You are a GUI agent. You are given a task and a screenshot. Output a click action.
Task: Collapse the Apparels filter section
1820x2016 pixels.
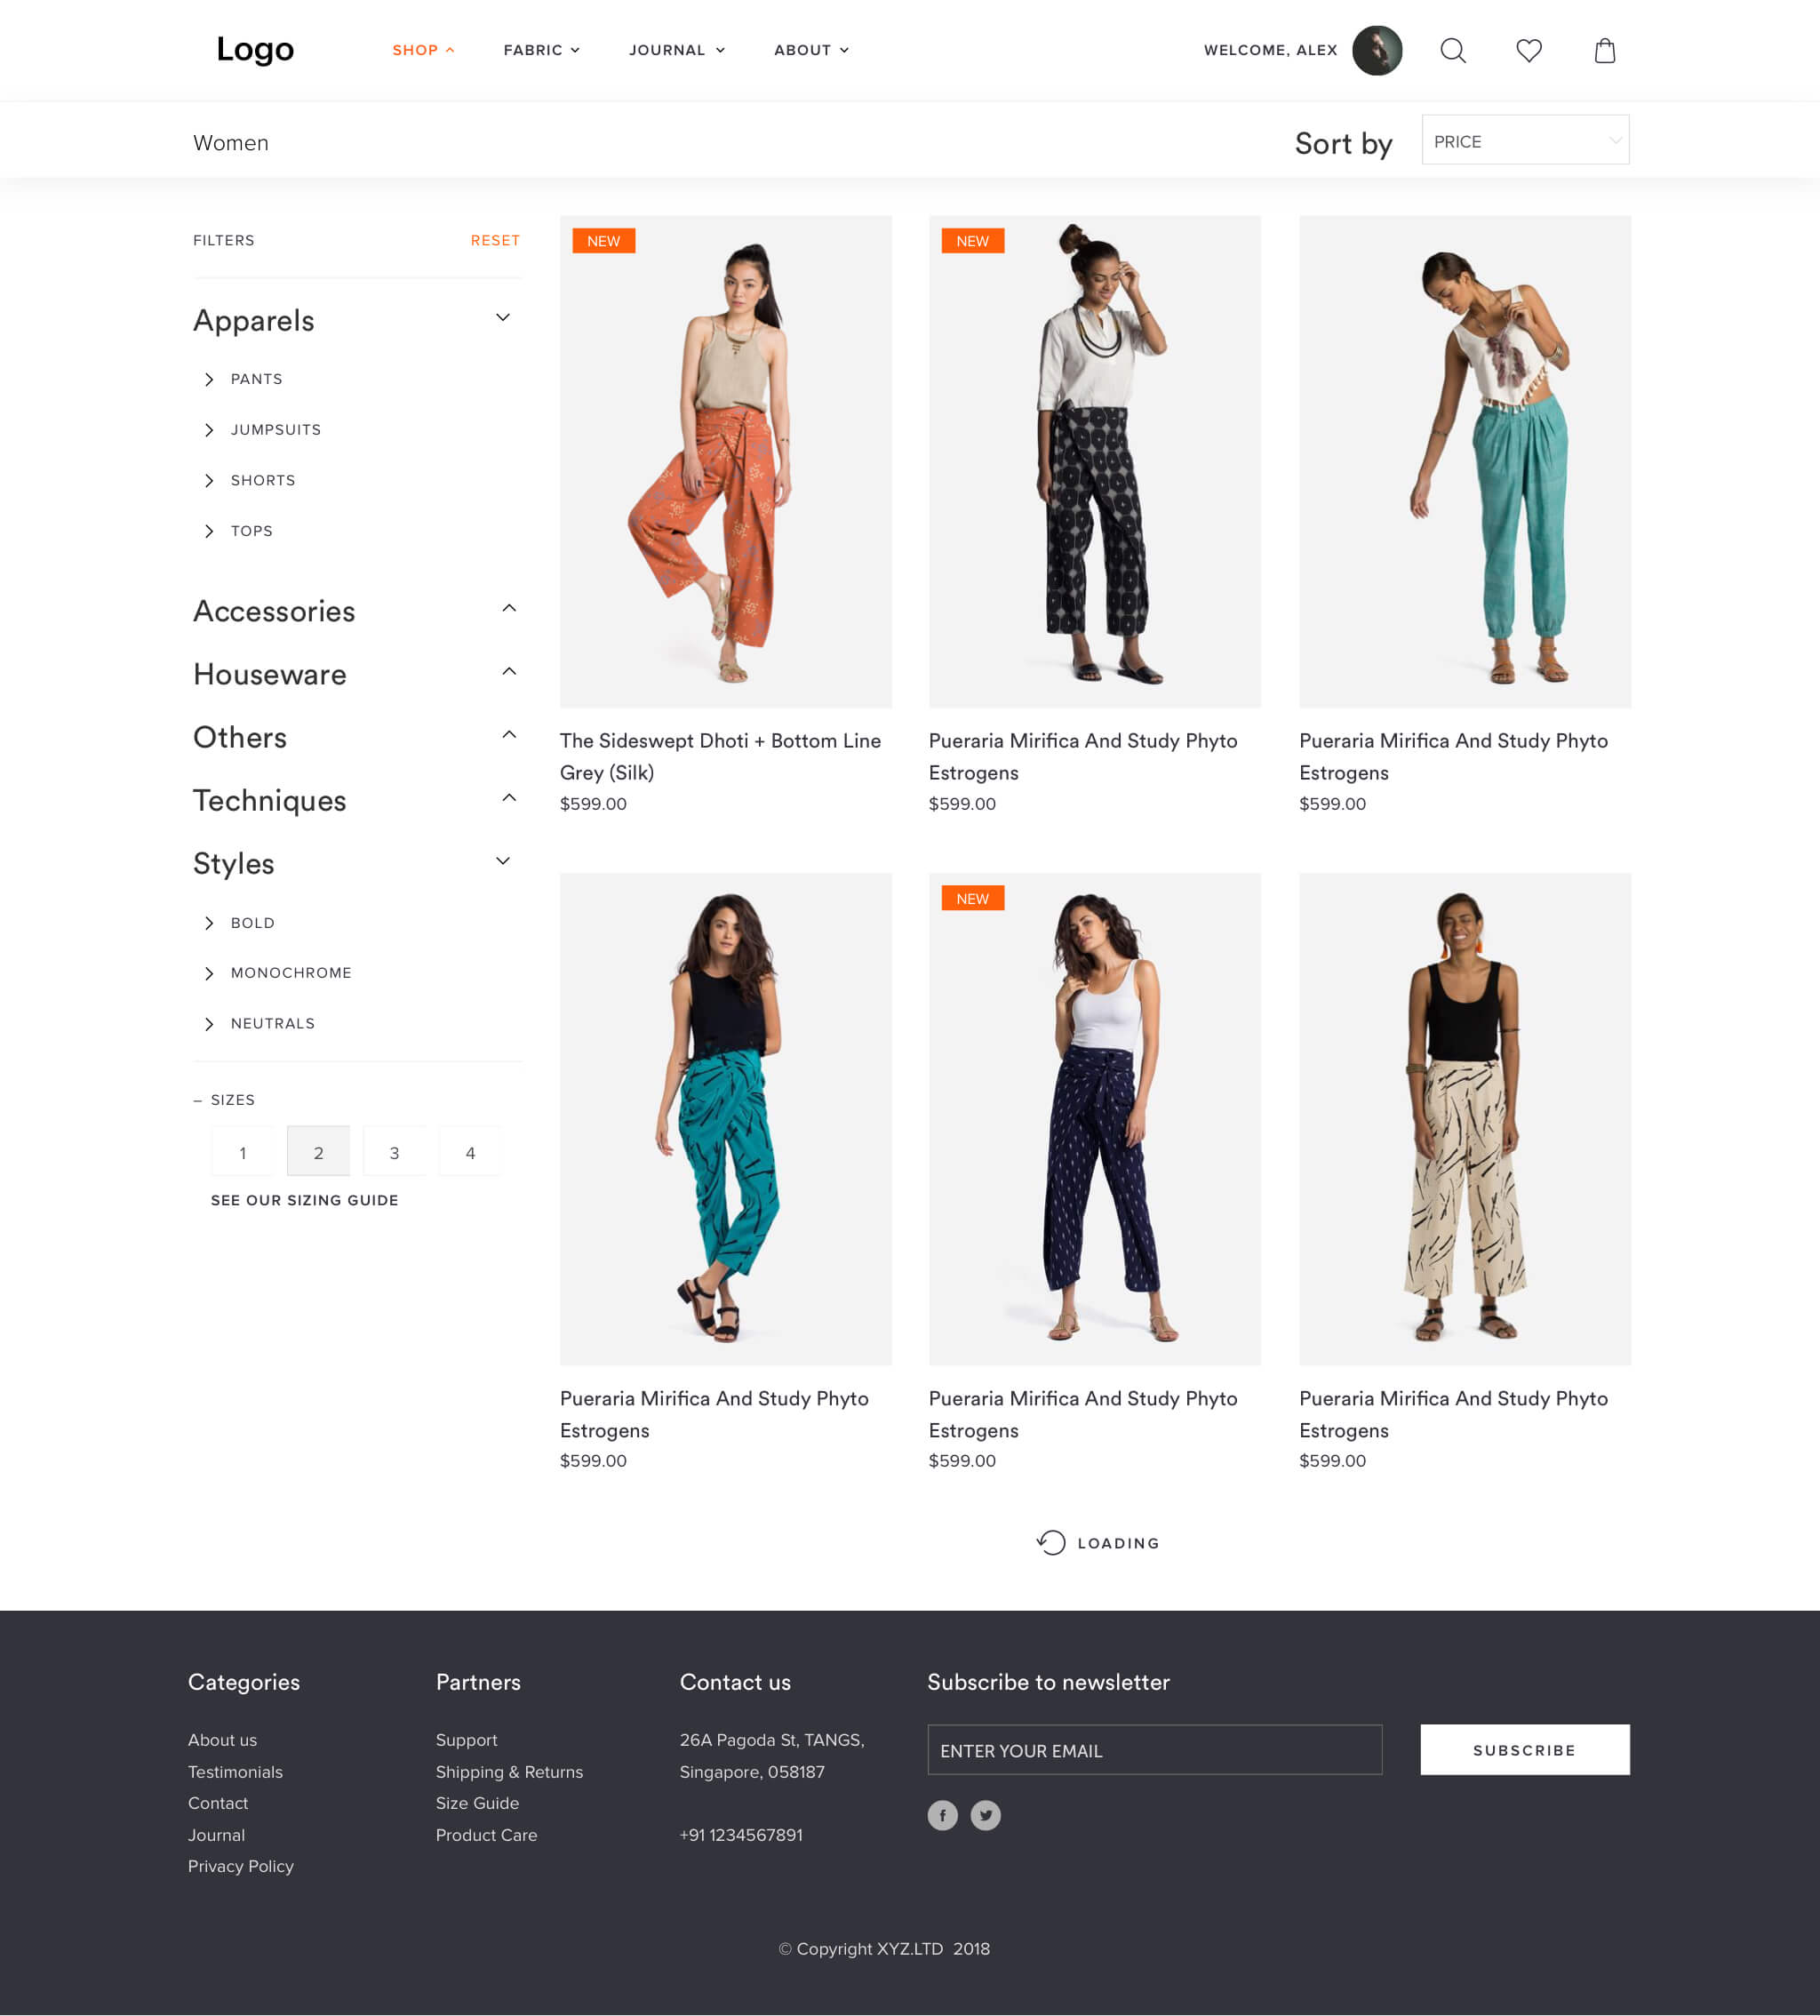[504, 318]
